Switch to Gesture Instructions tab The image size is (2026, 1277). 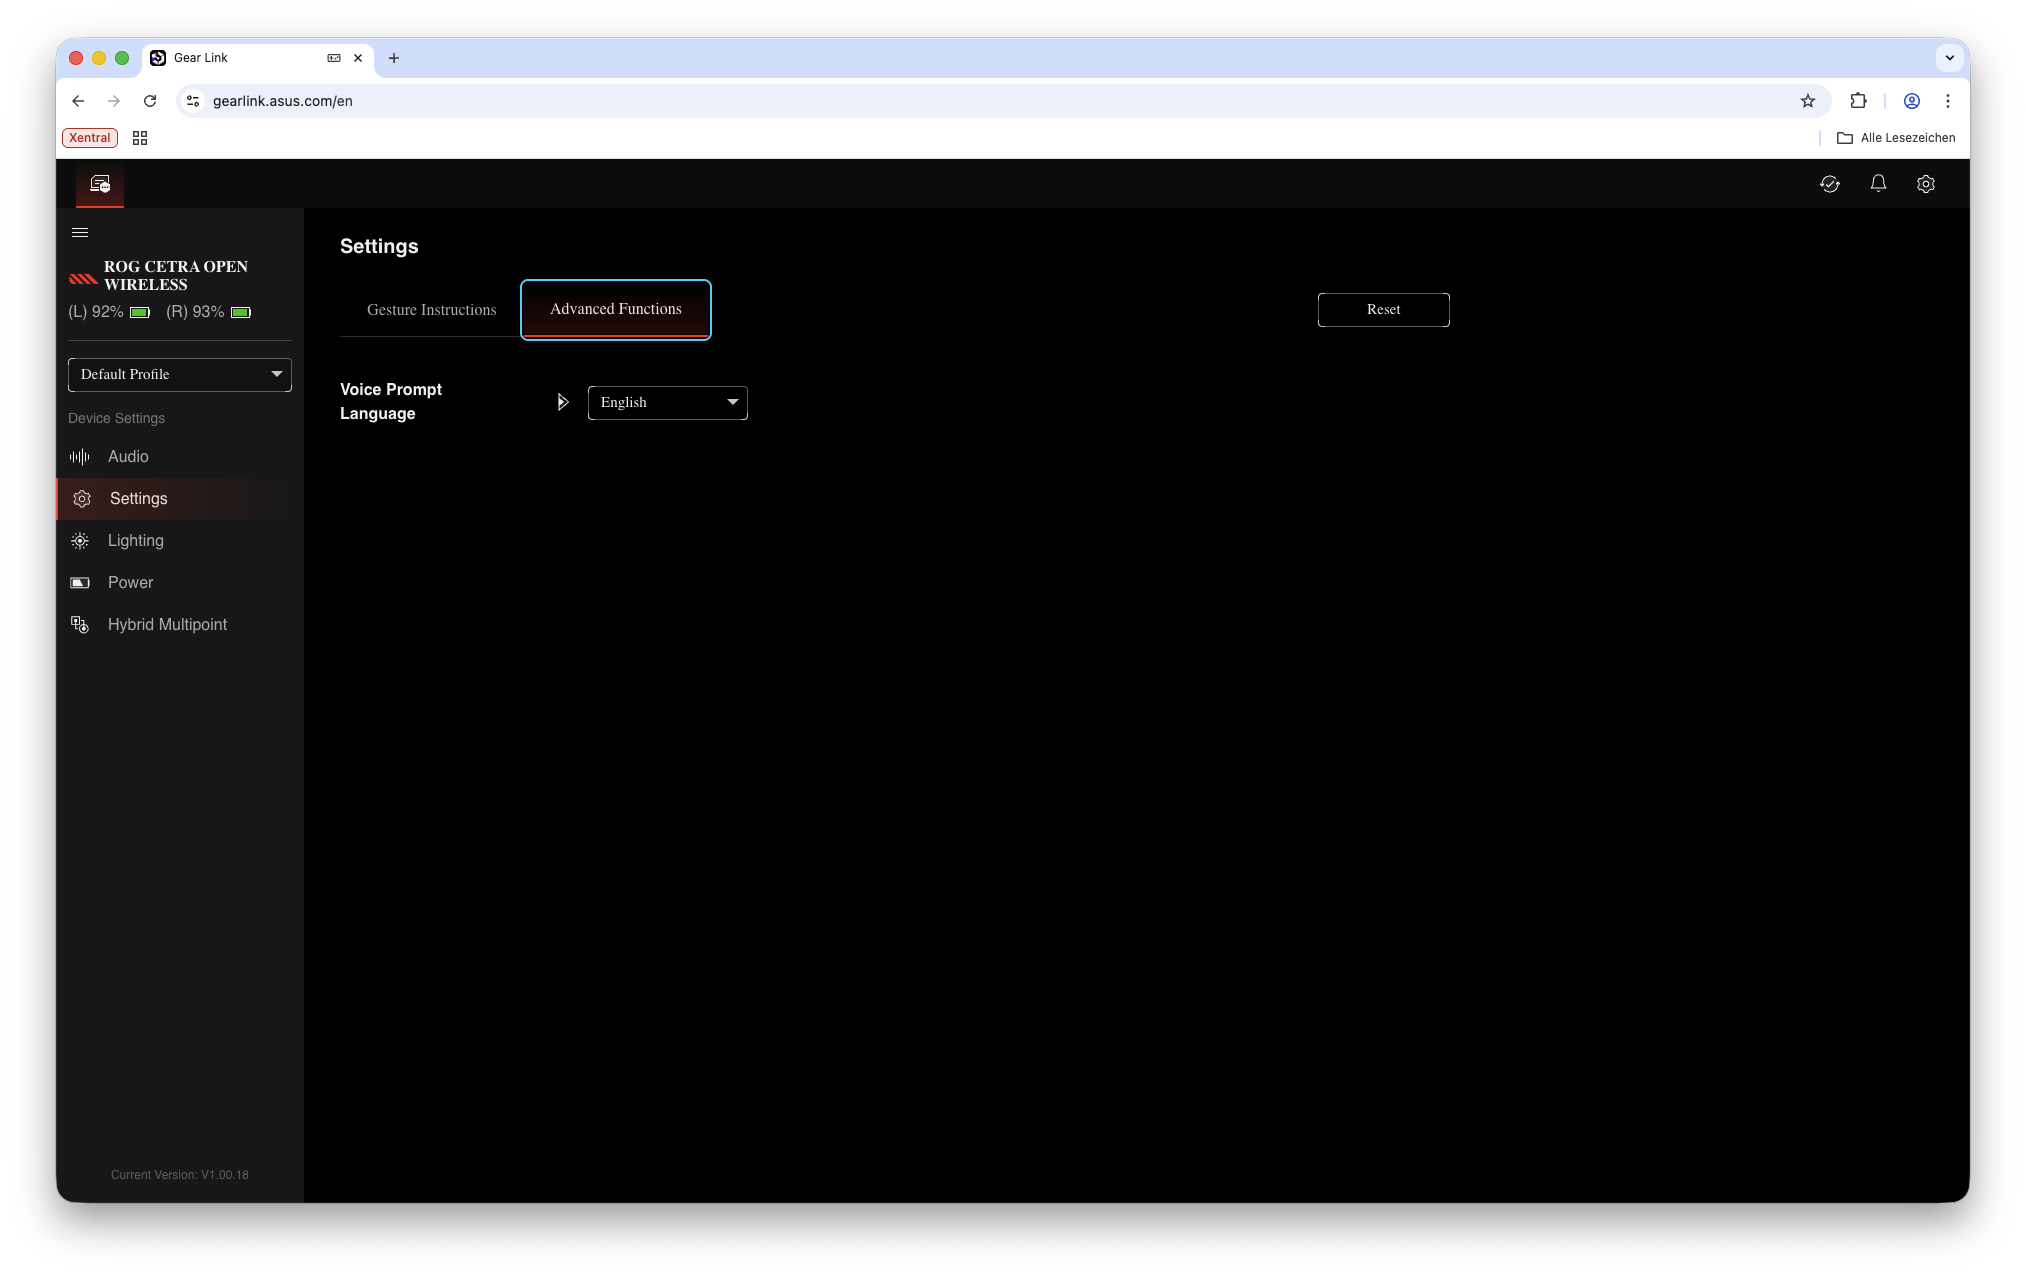431,310
